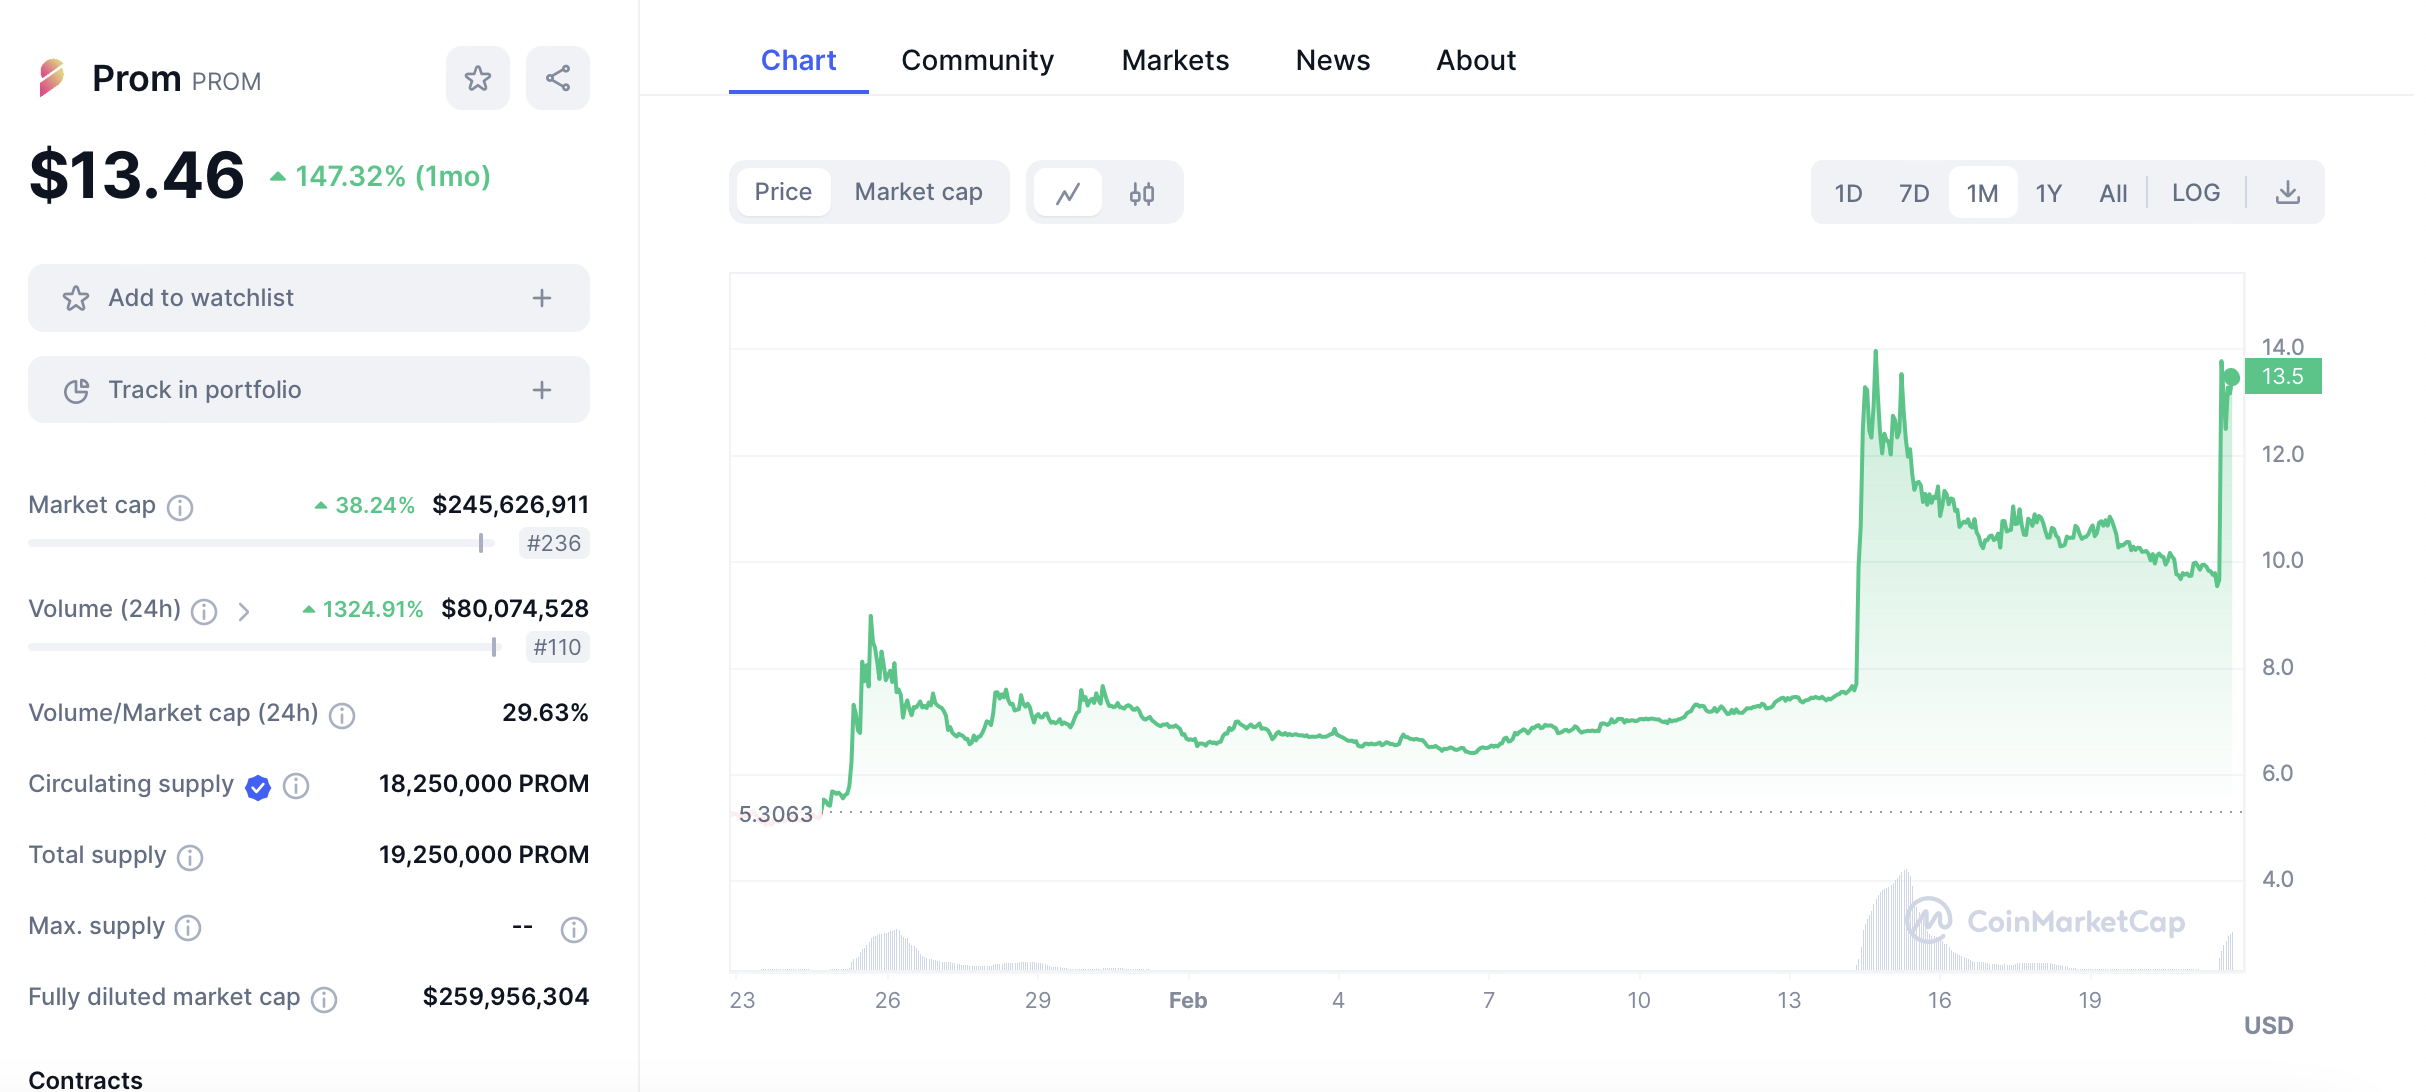Open Market cap info tooltip icon
Viewport: 2426px width, 1092px height.
[180, 507]
